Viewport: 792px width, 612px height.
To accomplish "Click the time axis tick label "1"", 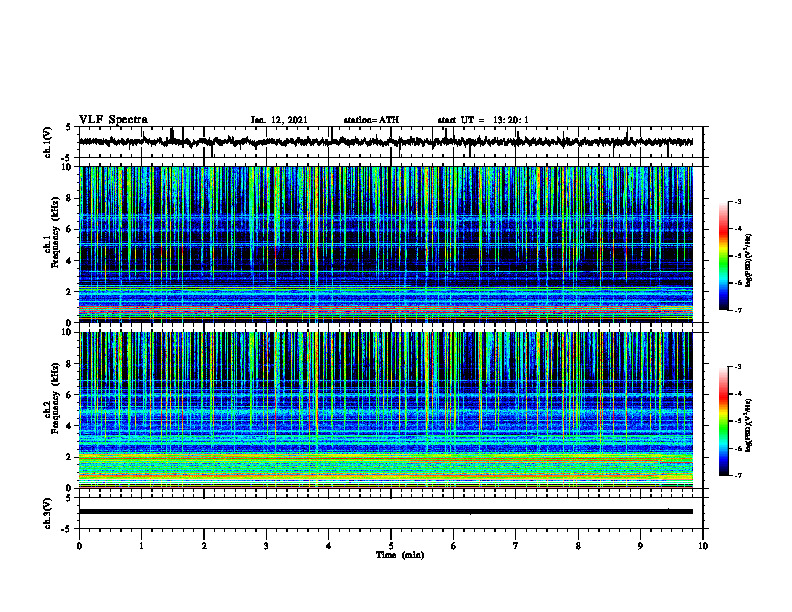I will 141,546.
